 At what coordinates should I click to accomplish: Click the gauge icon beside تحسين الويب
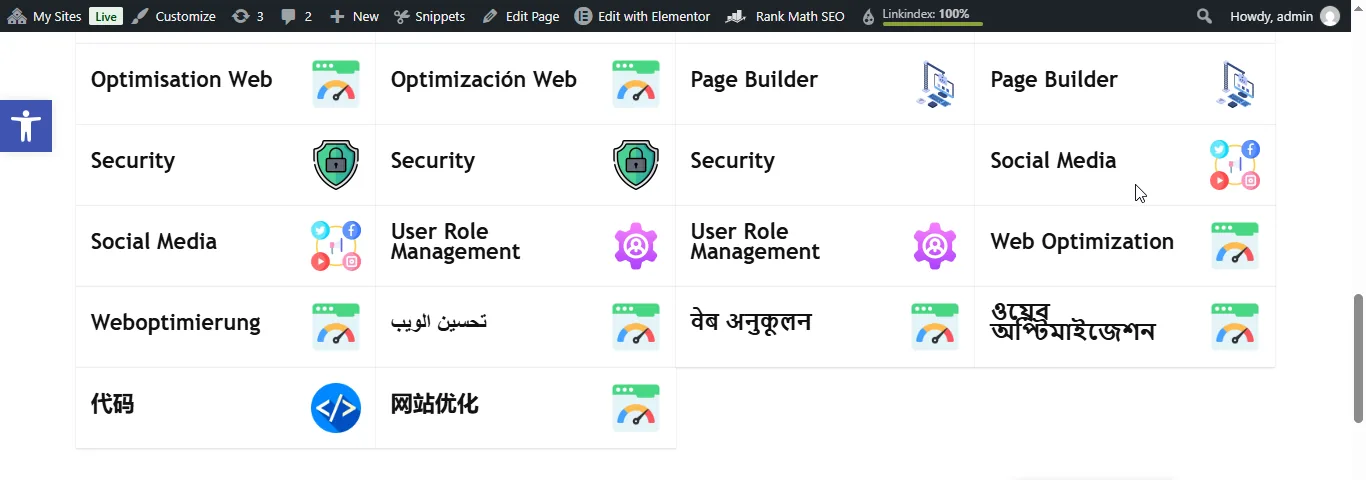point(636,327)
